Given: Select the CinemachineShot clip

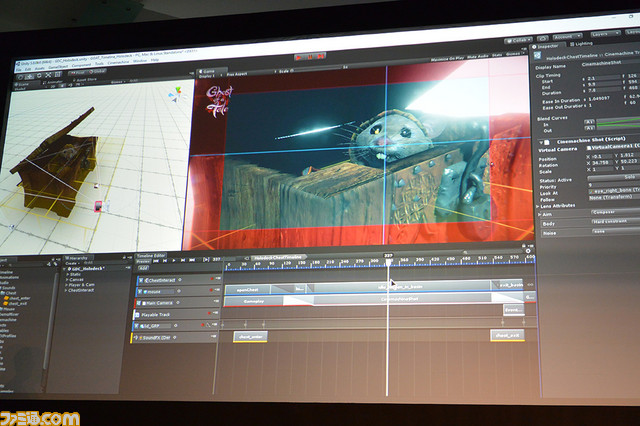Looking at the screenshot, I should click(402, 299).
